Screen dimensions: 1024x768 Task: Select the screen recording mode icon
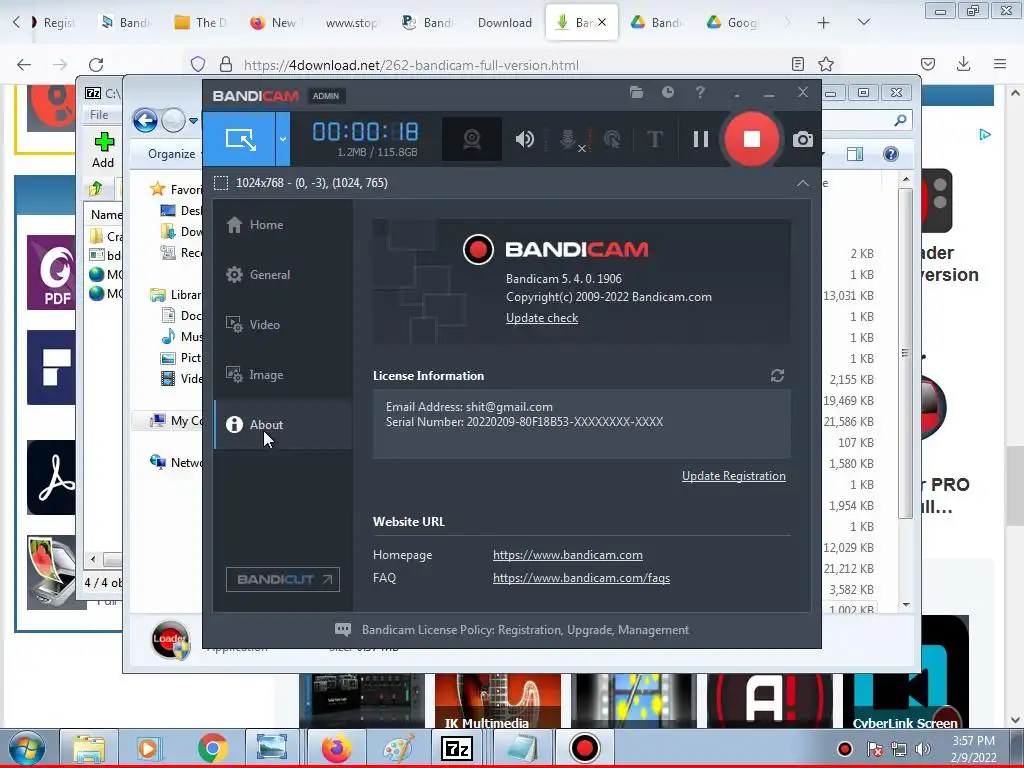240,139
